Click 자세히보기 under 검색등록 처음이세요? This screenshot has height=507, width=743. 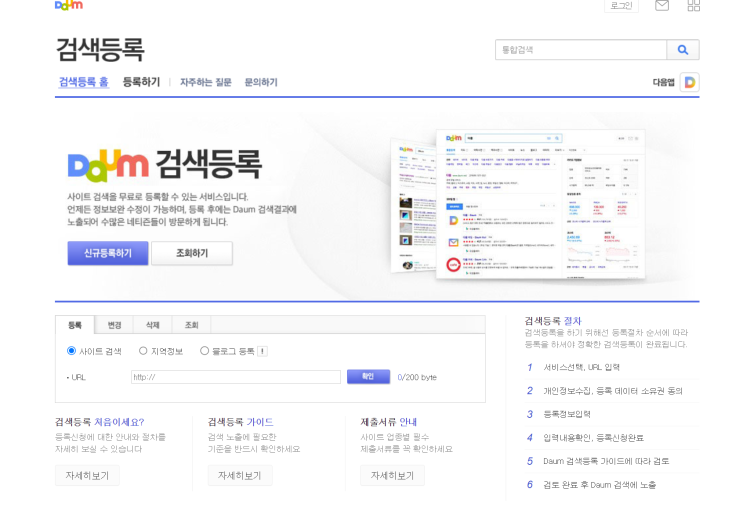(x=87, y=475)
